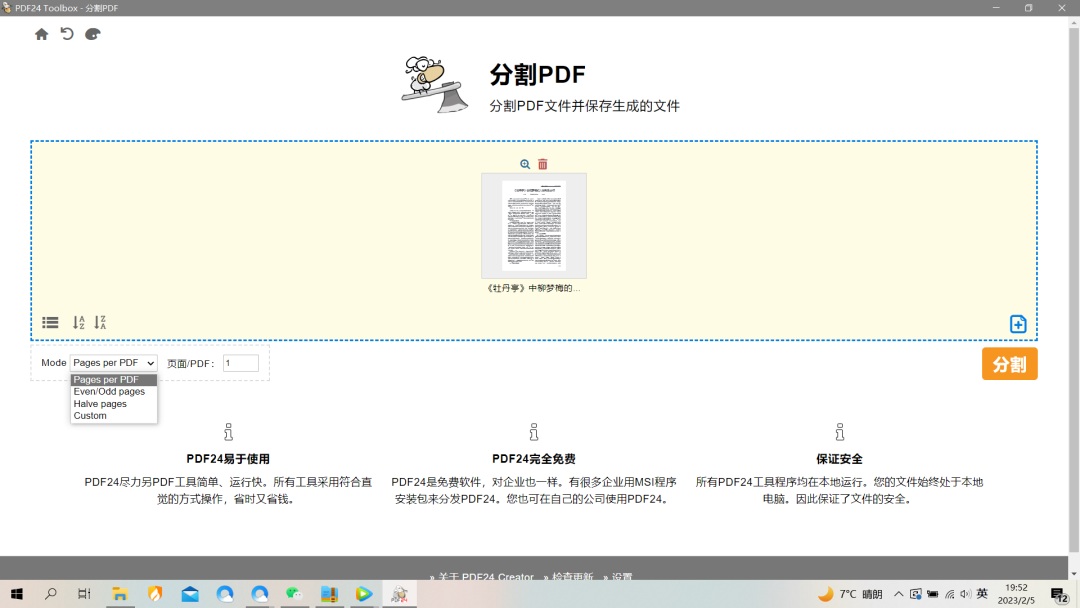This screenshot has height=608, width=1080.
Task: Click the heading 保证安全
Action: (840, 459)
